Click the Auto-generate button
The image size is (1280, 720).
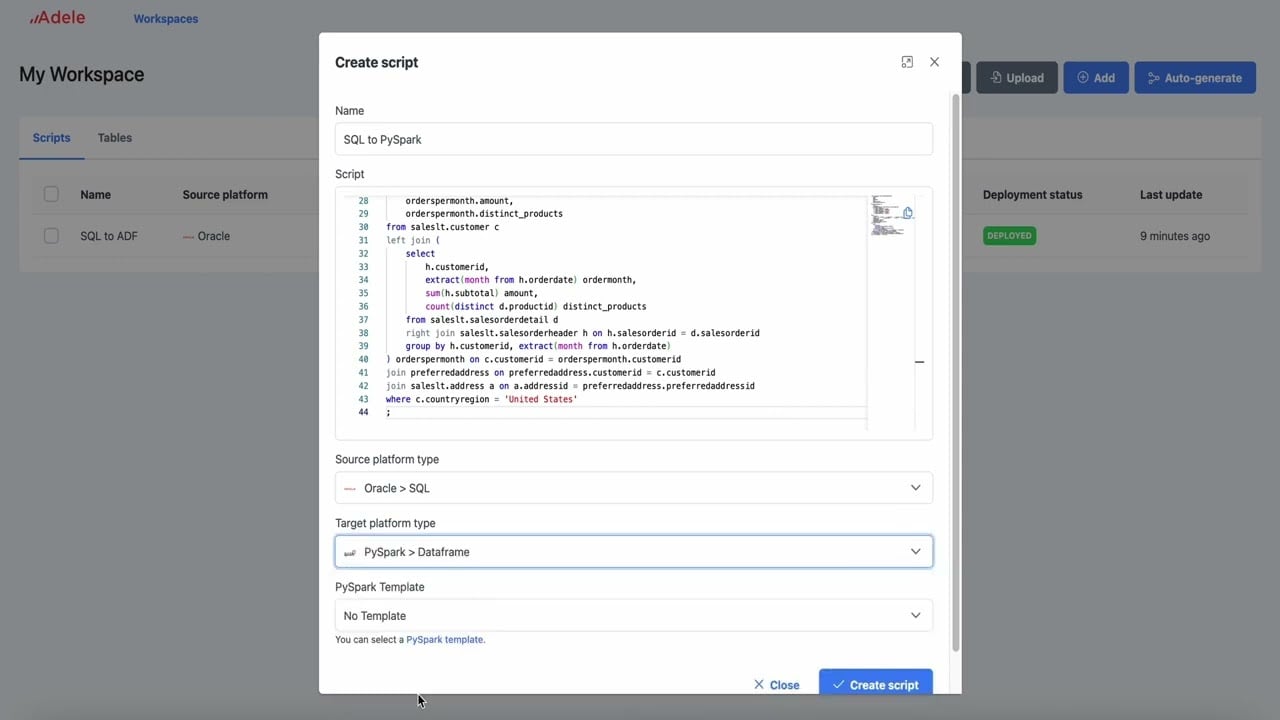[x=1195, y=78]
